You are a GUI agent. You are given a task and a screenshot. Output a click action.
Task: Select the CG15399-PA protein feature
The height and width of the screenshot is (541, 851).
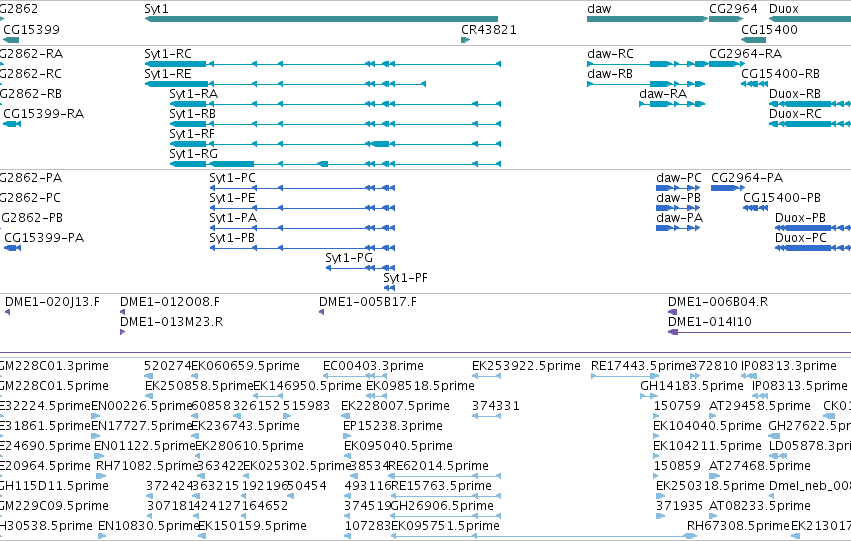pos(12,248)
